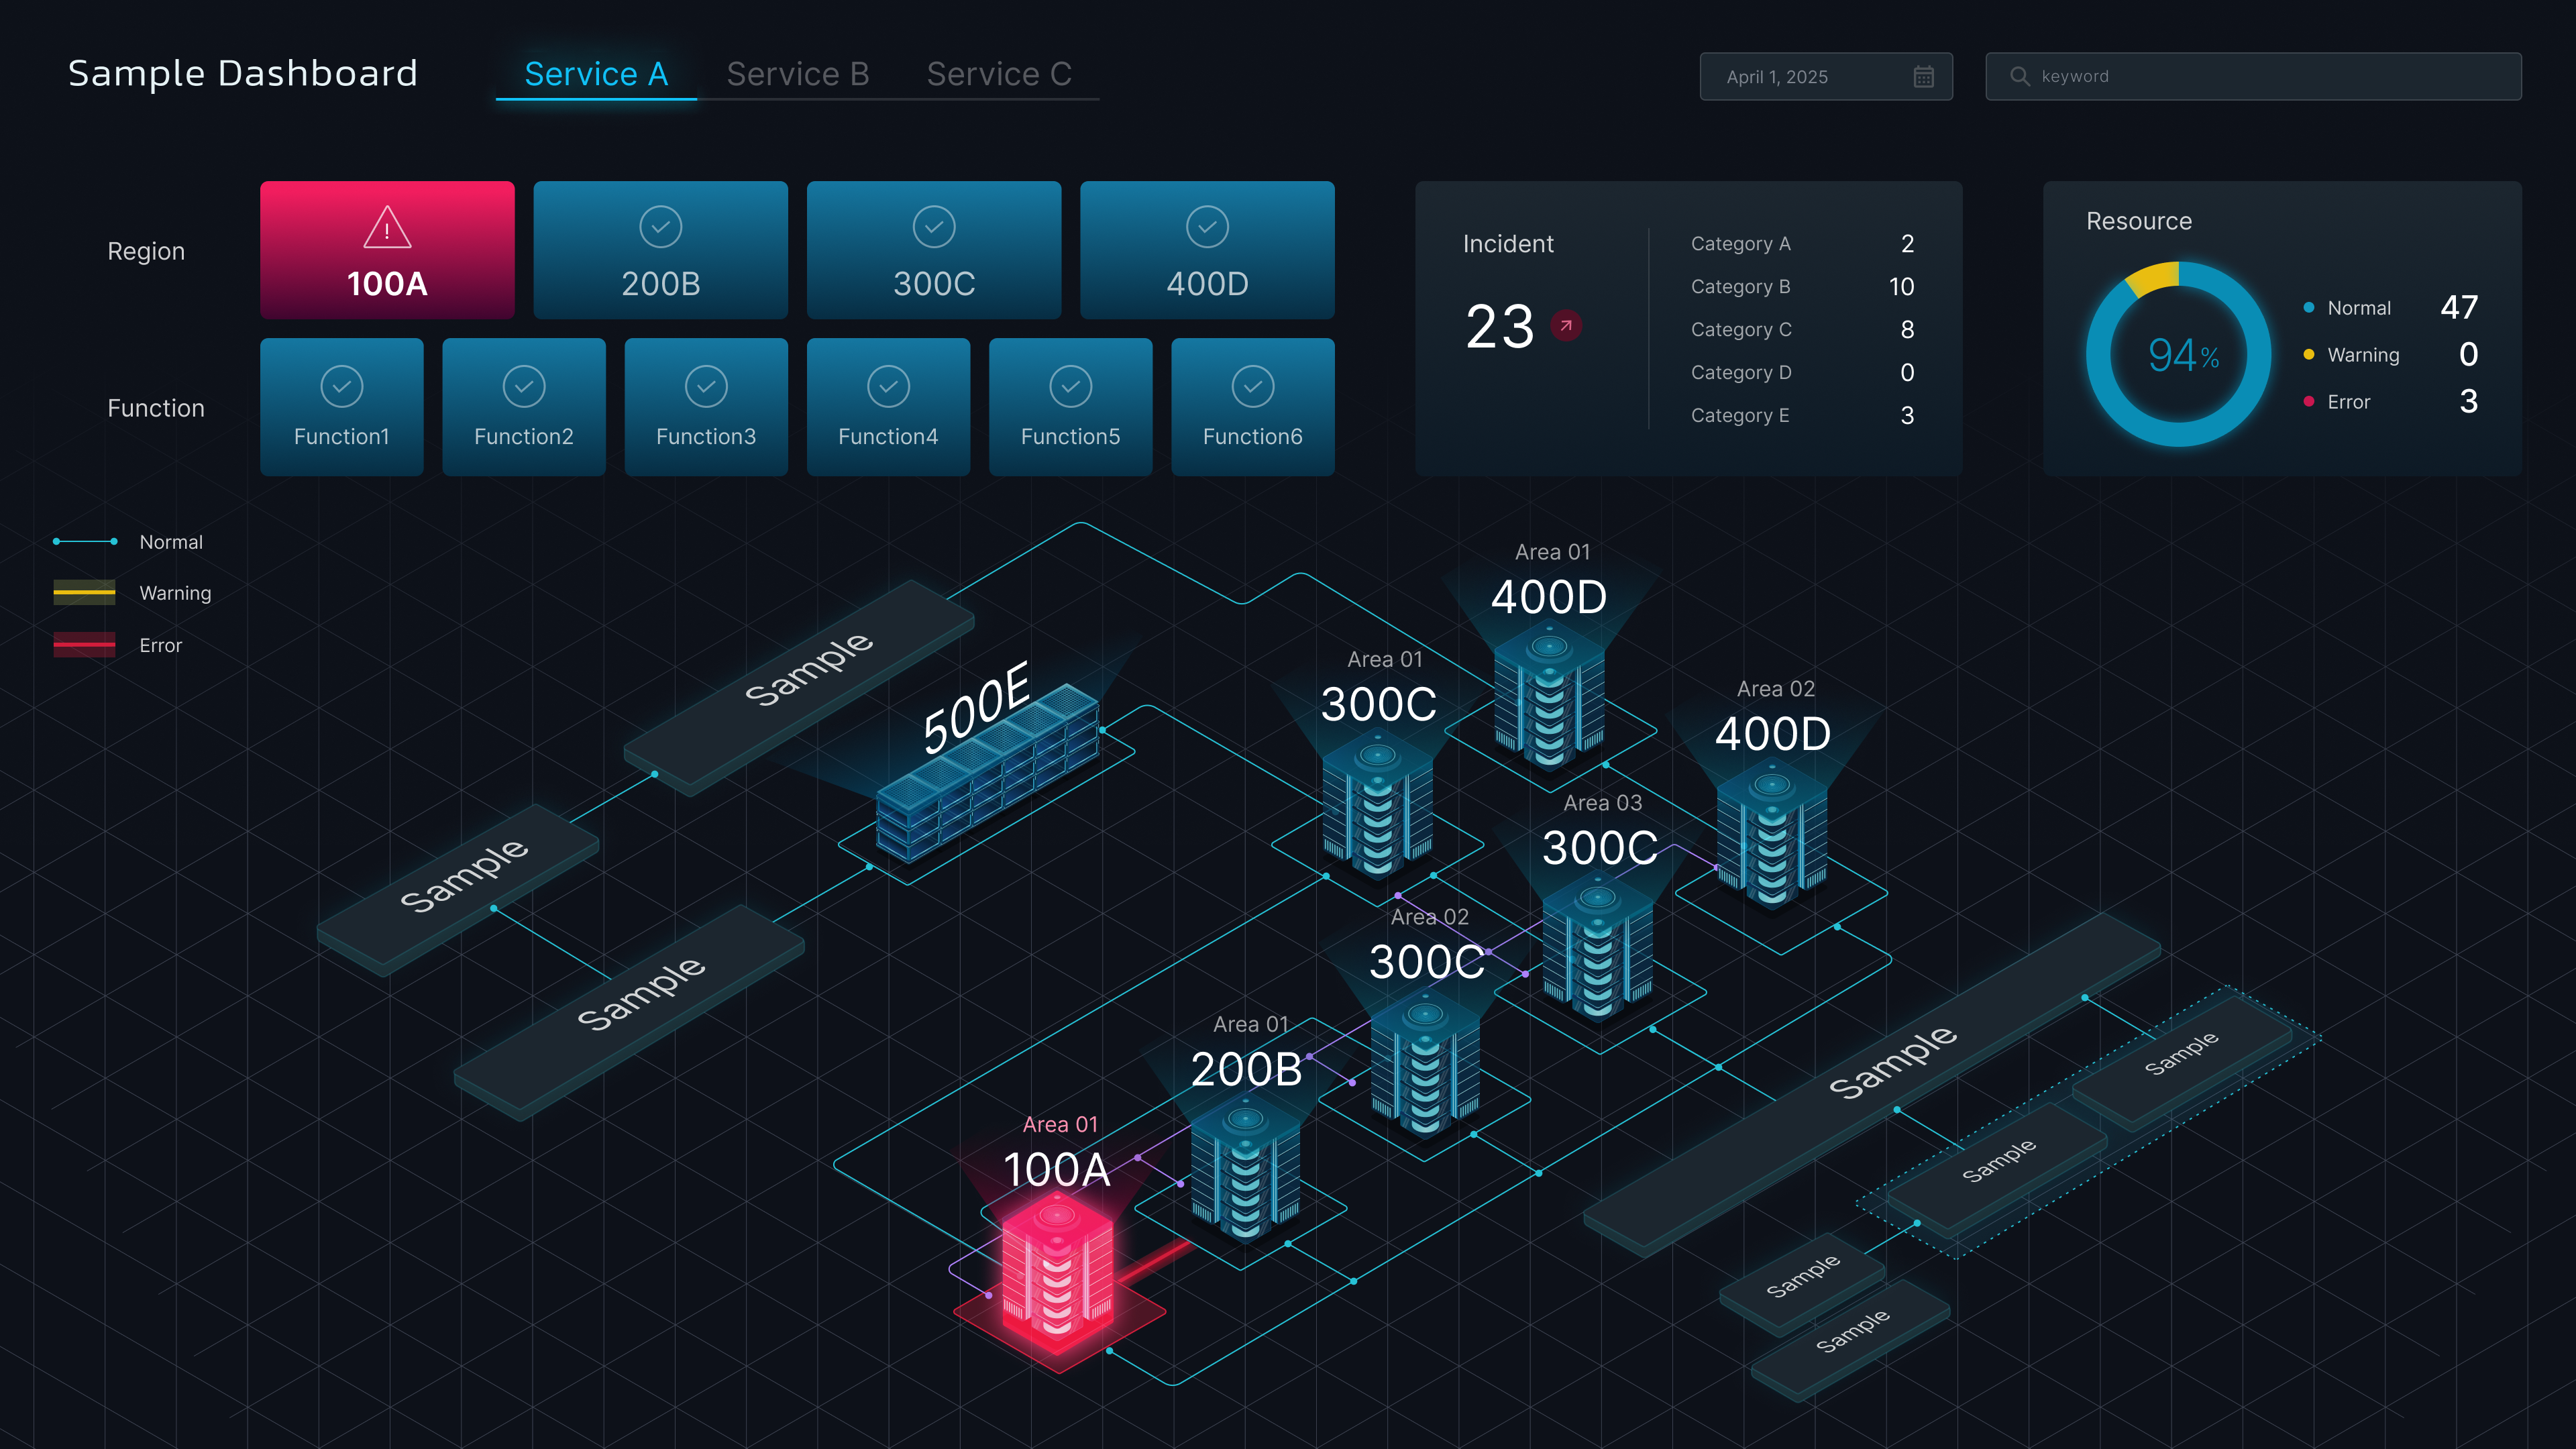Viewport: 2576px width, 1449px height.
Task: Select the 400D region button
Action: tap(1207, 250)
